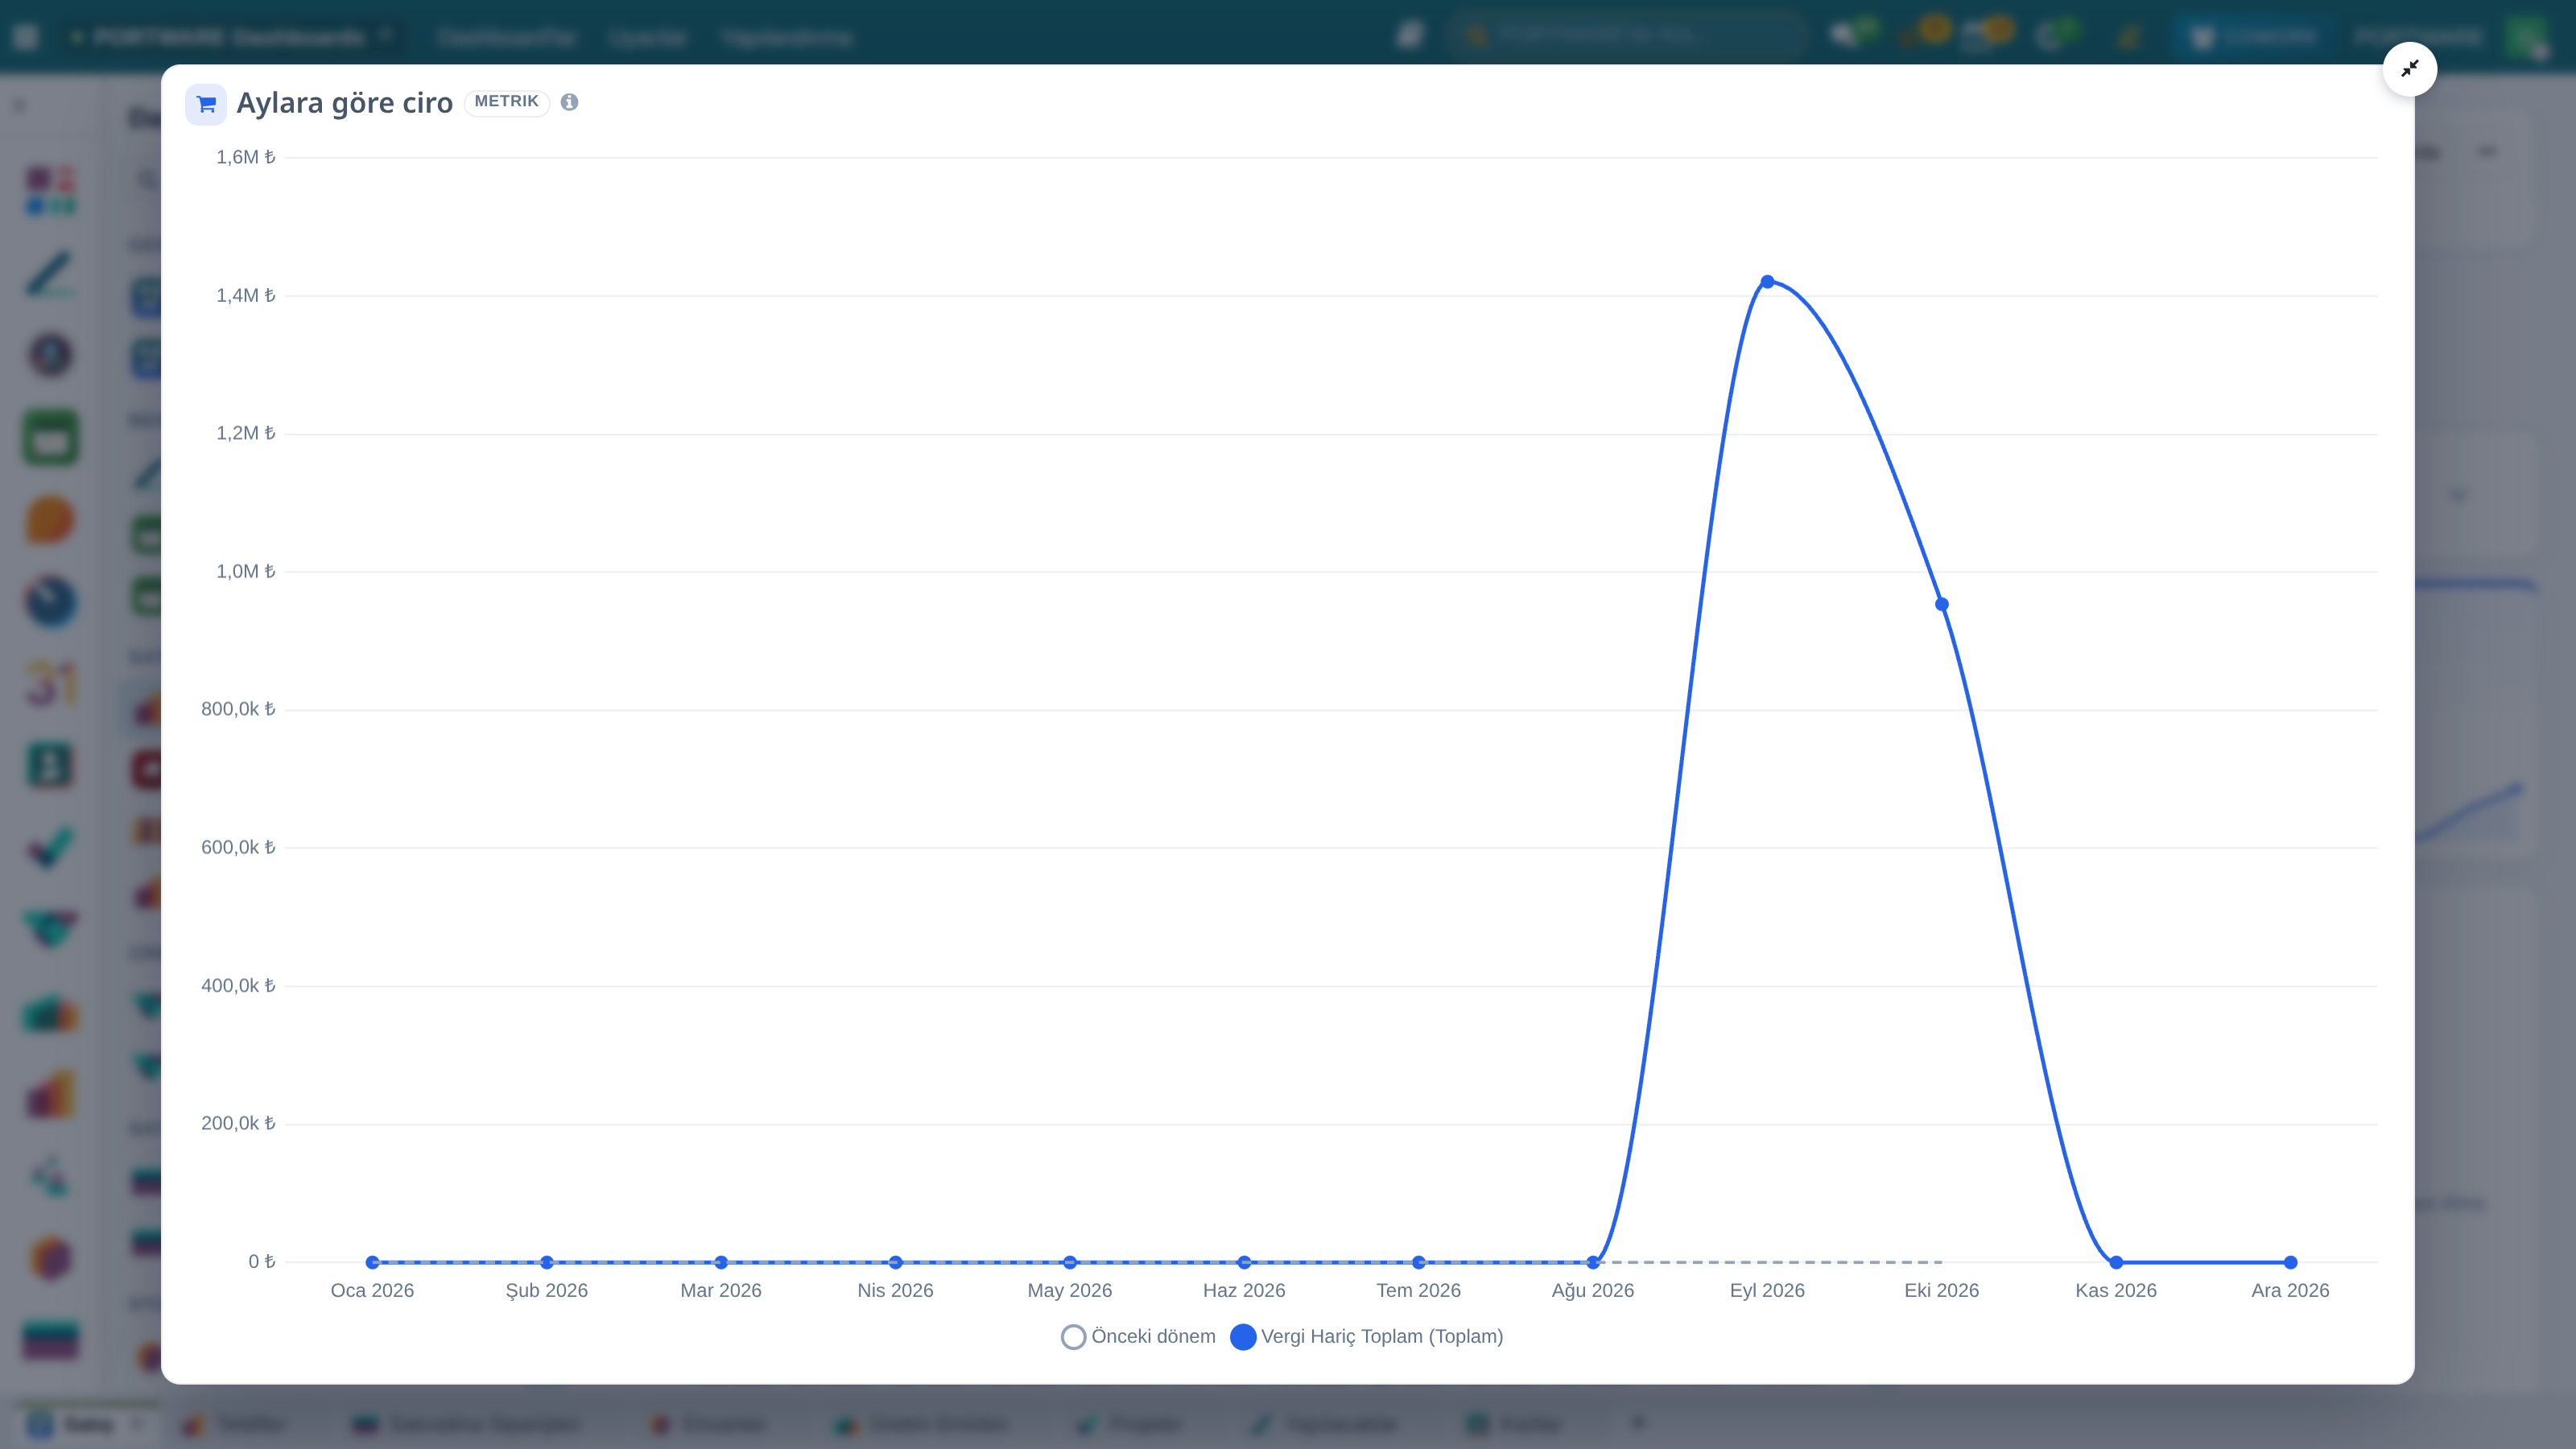Select the Haz 2026 data point
The image size is (2576, 1449).
point(1244,1262)
